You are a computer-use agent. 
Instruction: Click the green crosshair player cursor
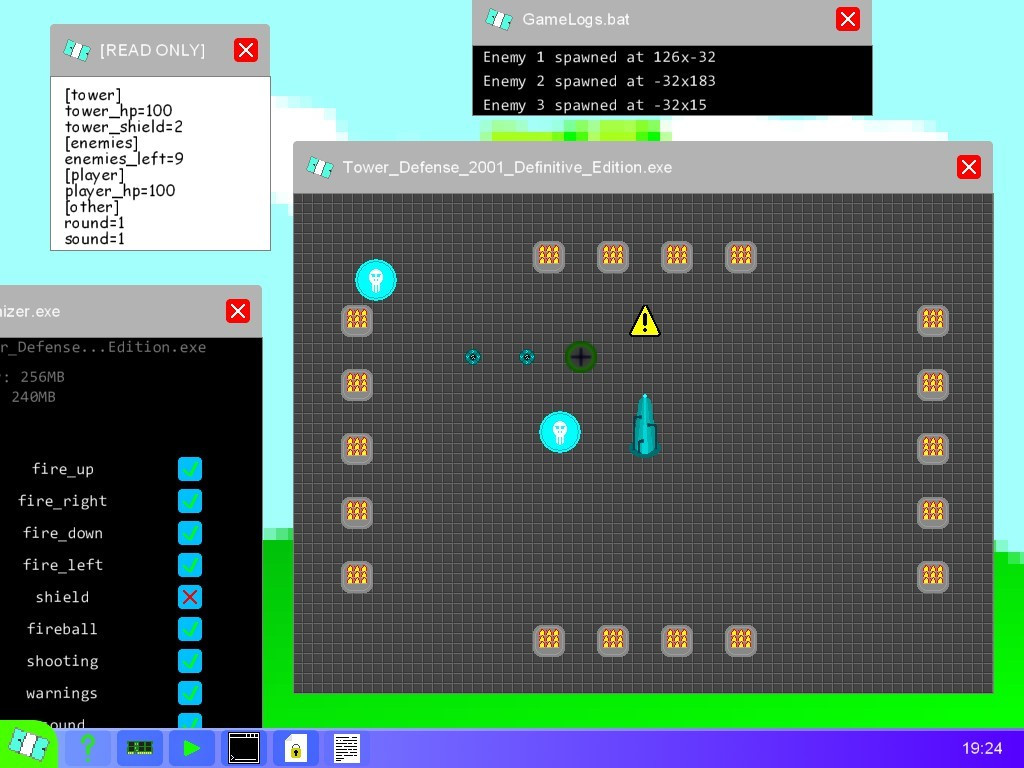[x=581, y=357]
